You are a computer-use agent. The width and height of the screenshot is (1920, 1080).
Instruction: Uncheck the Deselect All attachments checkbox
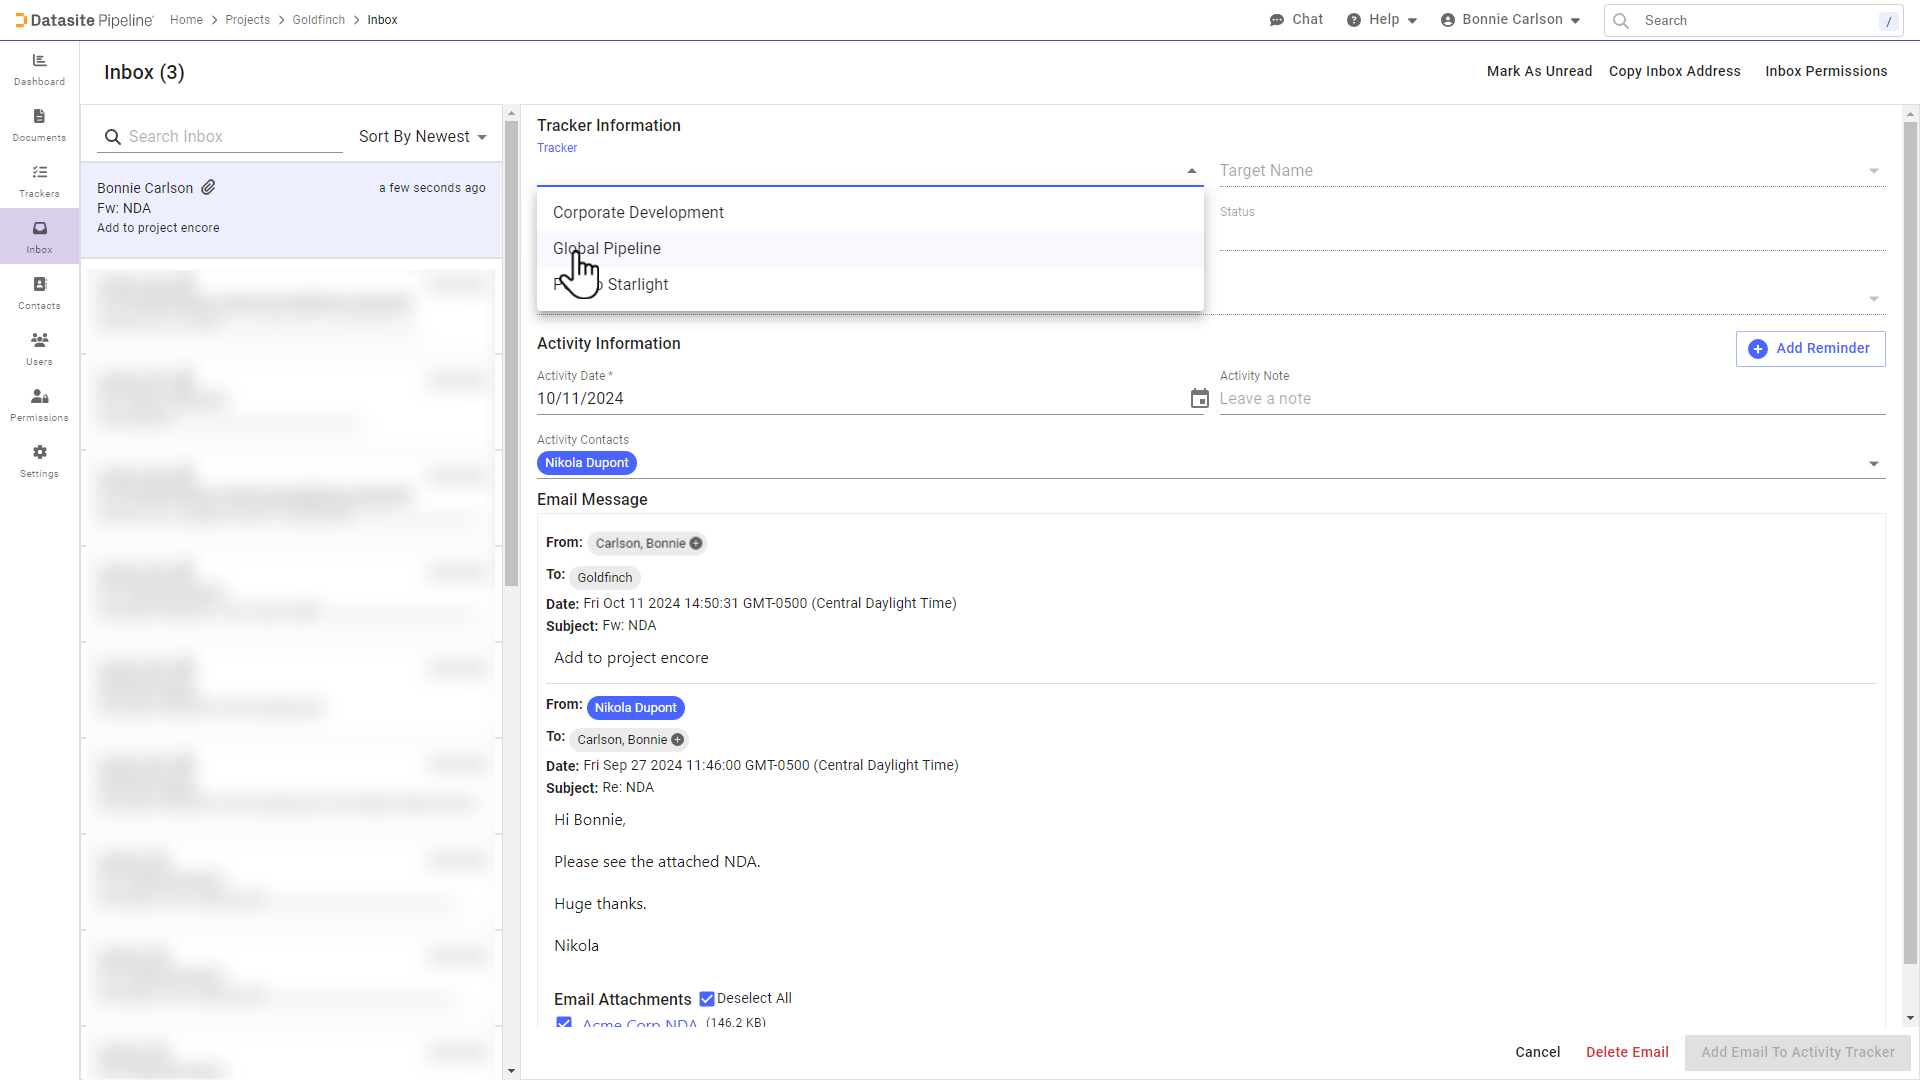[x=707, y=998]
